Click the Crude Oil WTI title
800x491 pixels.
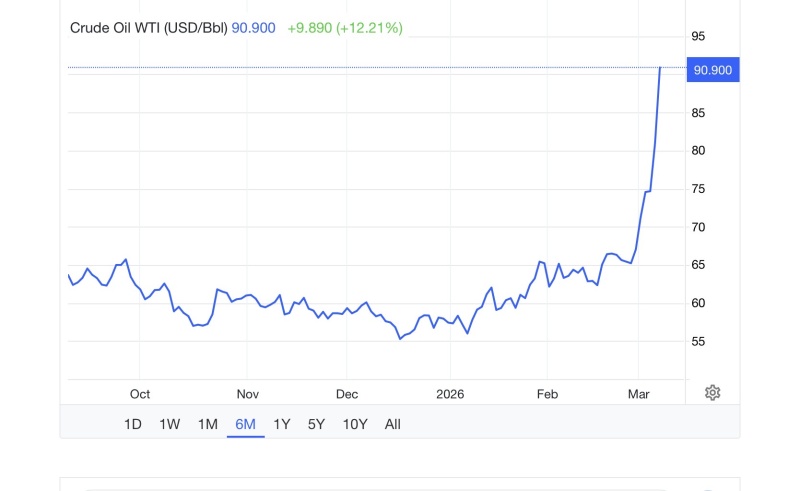click(x=148, y=28)
